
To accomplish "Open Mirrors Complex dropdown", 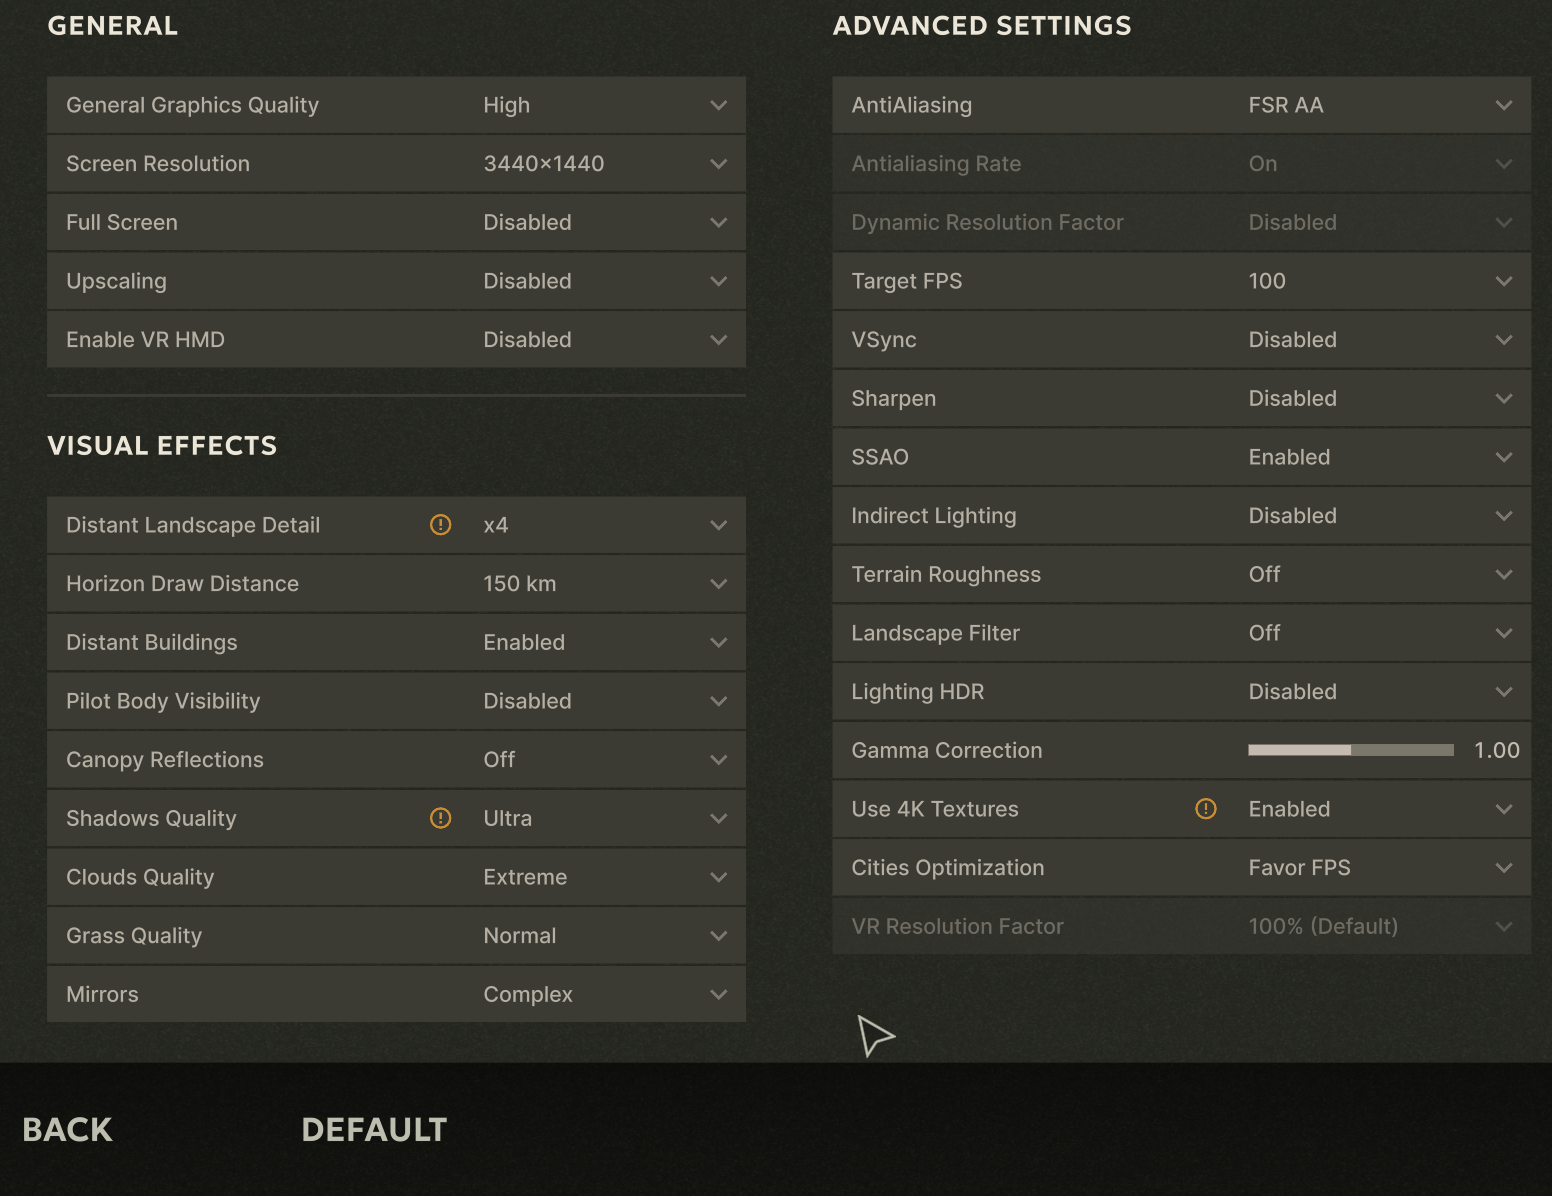I will point(396,994).
